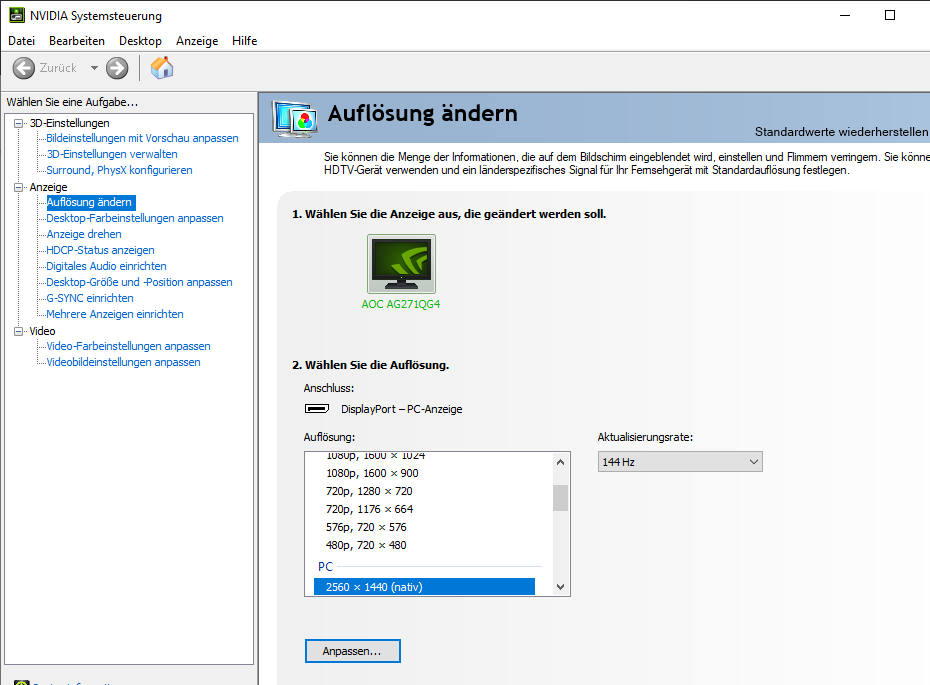Click the Auflösung ändern header icon
930x685 pixels.
coord(295,119)
